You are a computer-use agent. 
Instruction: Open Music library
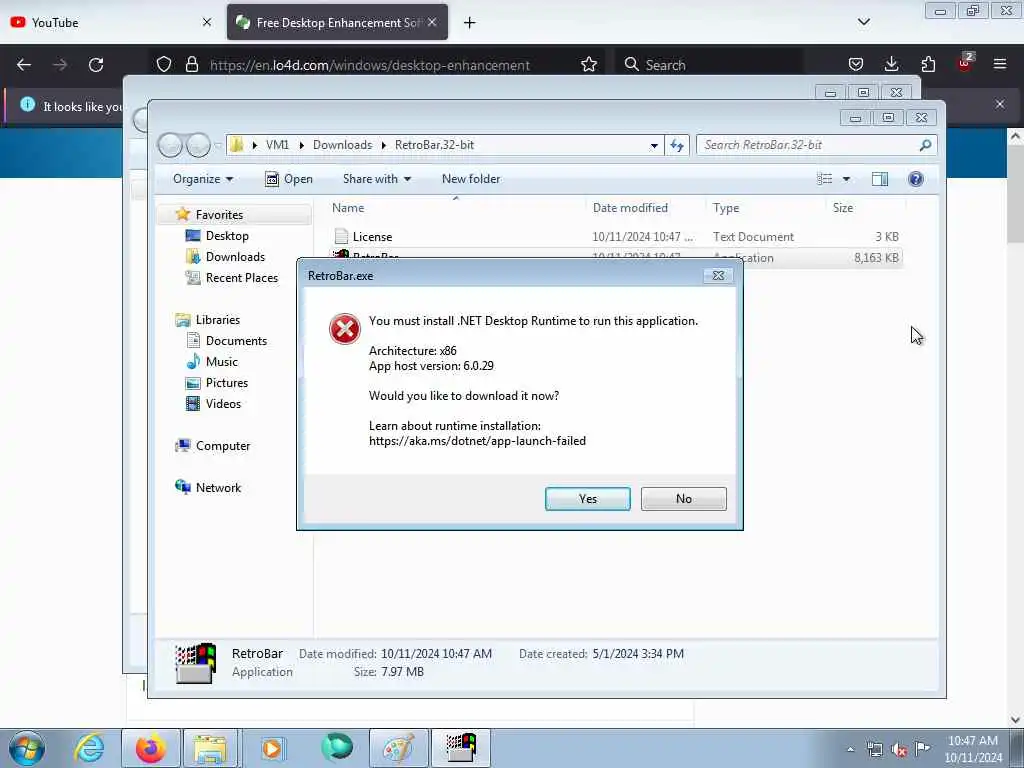pos(221,362)
